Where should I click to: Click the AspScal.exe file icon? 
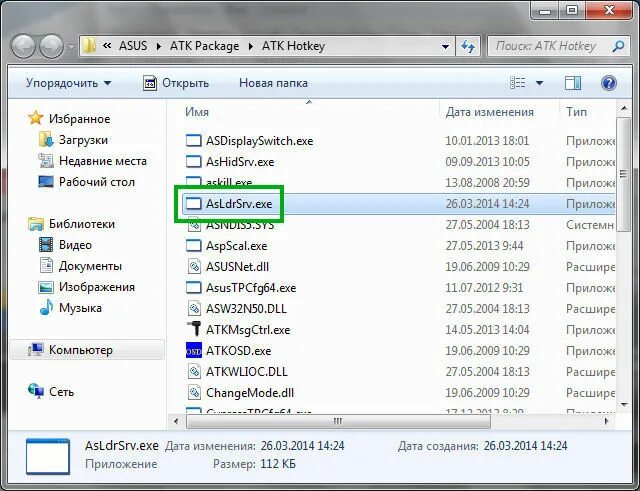click(x=193, y=245)
